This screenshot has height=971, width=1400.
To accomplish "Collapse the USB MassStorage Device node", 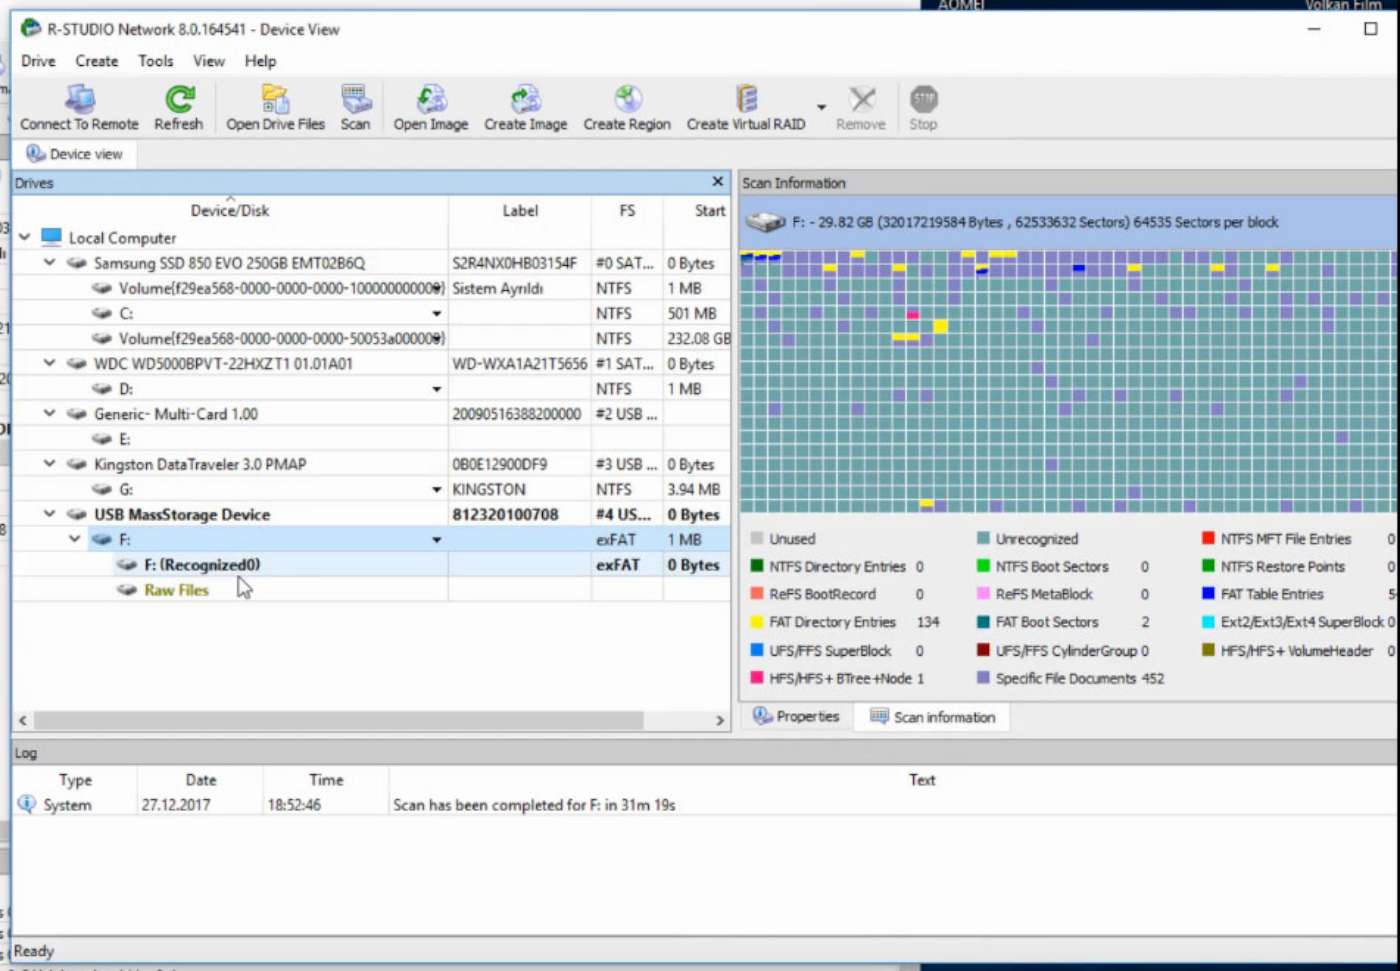I will [49, 514].
